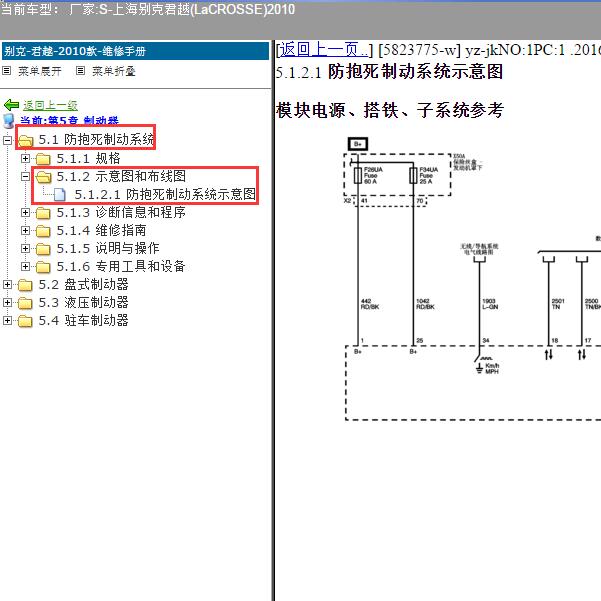Select tree item 5.1.5 说明与操作
Screen dimensions: 601x601
coord(108,248)
